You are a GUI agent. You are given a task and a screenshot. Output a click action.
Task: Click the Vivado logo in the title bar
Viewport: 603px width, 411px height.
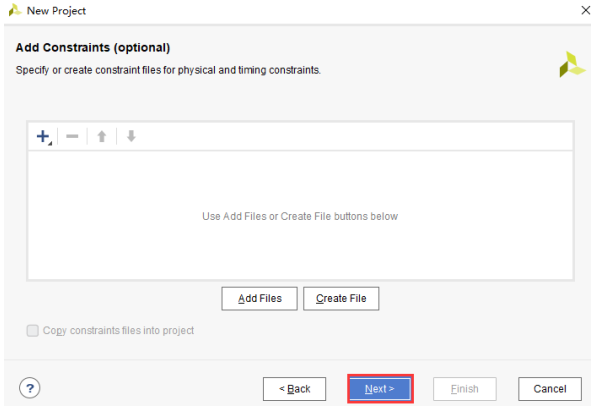point(13,10)
